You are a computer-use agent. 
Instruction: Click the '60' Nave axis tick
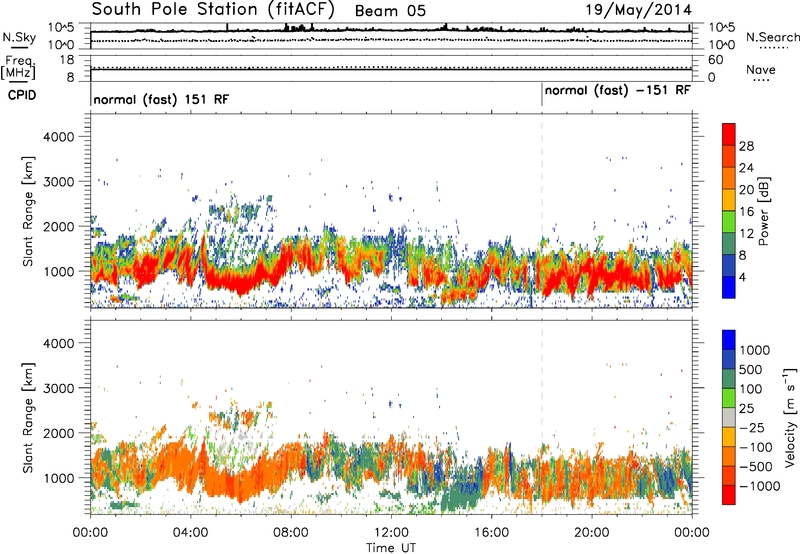[x=715, y=60]
